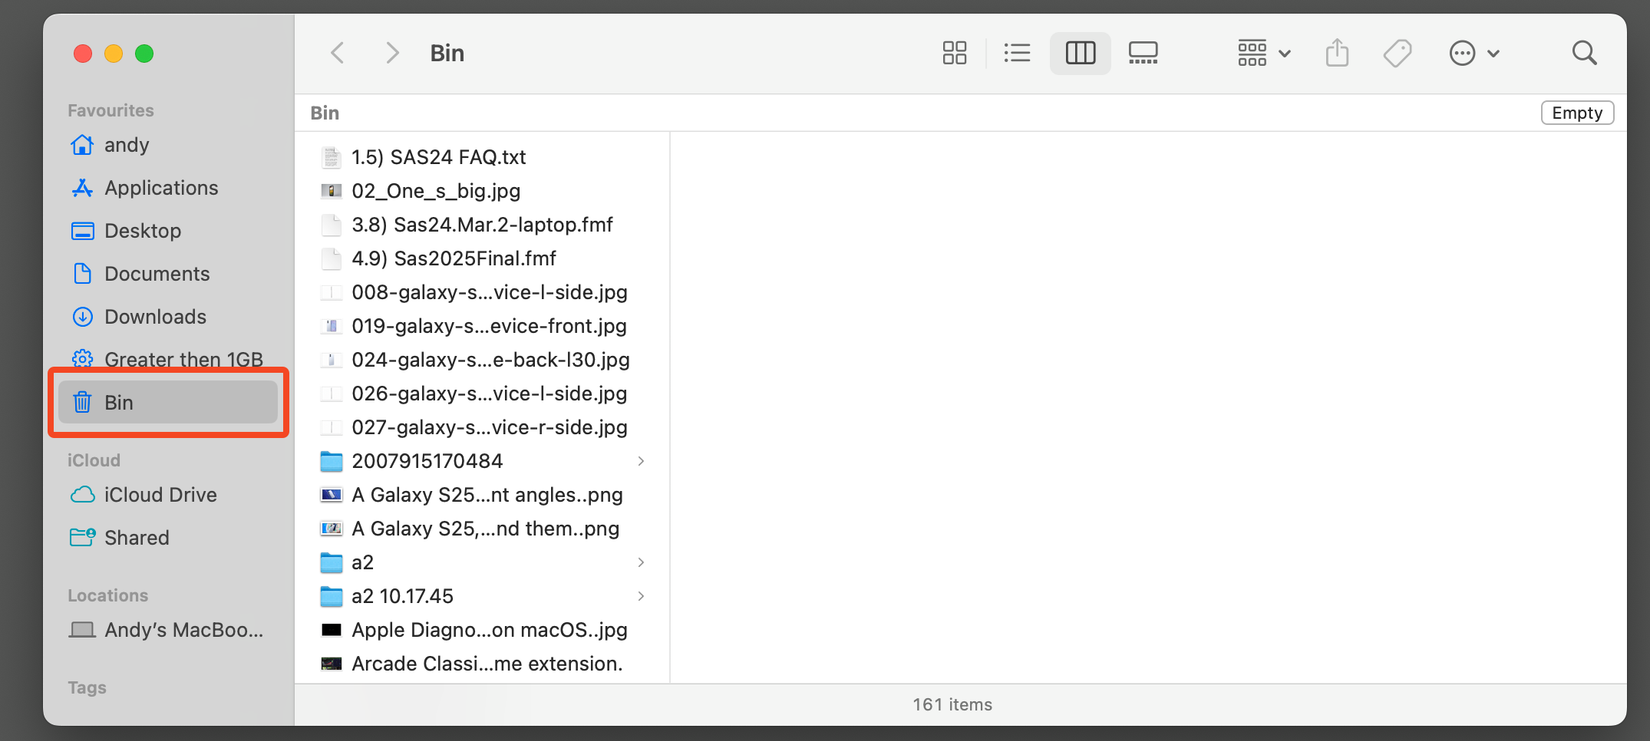Toggle the grid icon view
The width and height of the screenshot is (1650, 741).
coord(954,52)
